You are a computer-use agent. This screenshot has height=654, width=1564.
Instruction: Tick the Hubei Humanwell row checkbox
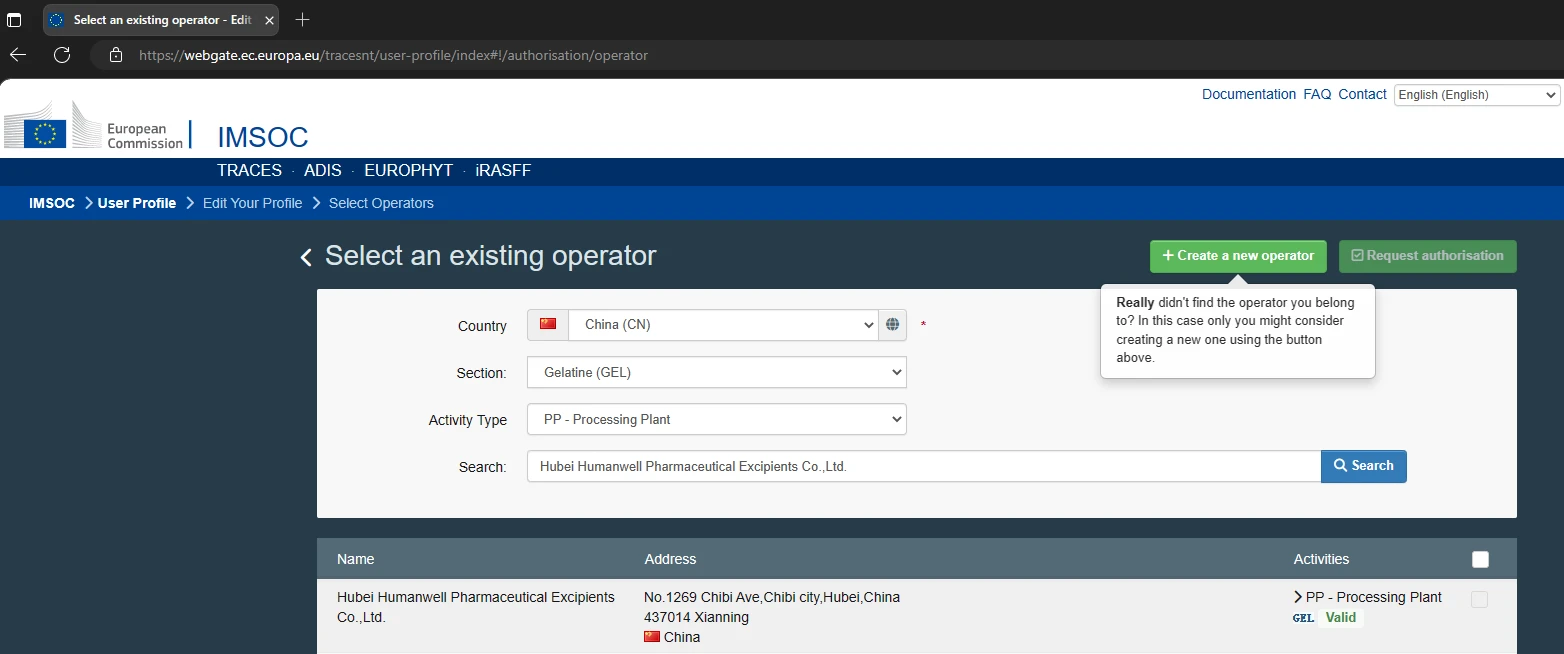click(1479, 599)
